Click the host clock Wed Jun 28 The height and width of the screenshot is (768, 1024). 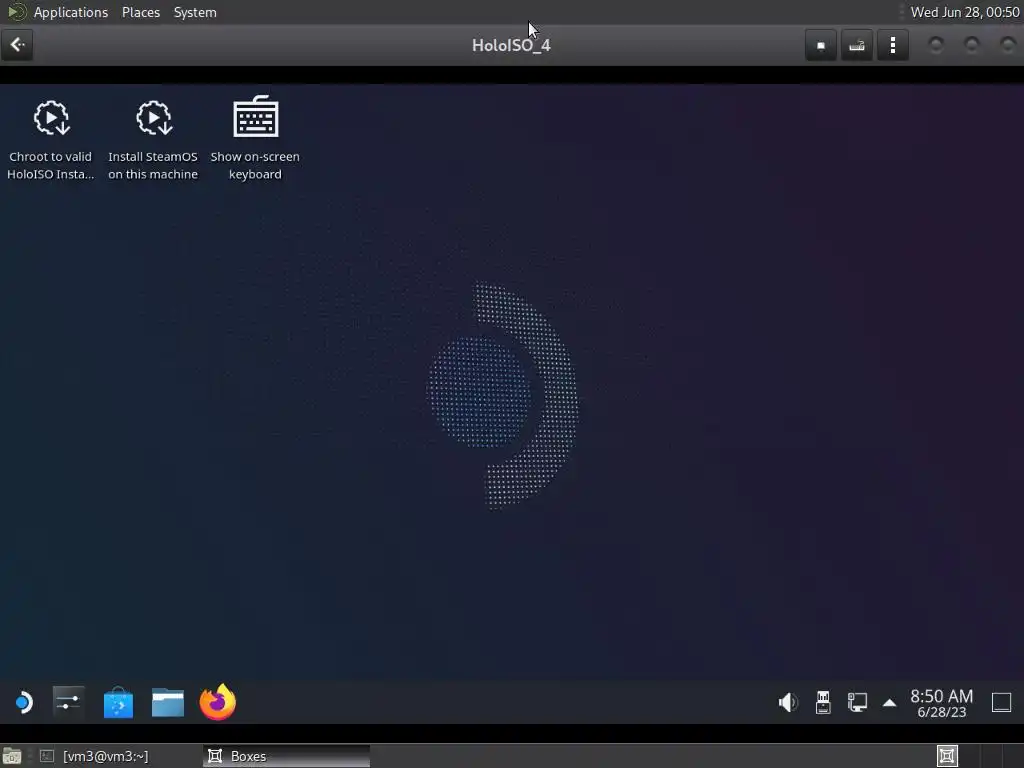(x=965, y=12)
